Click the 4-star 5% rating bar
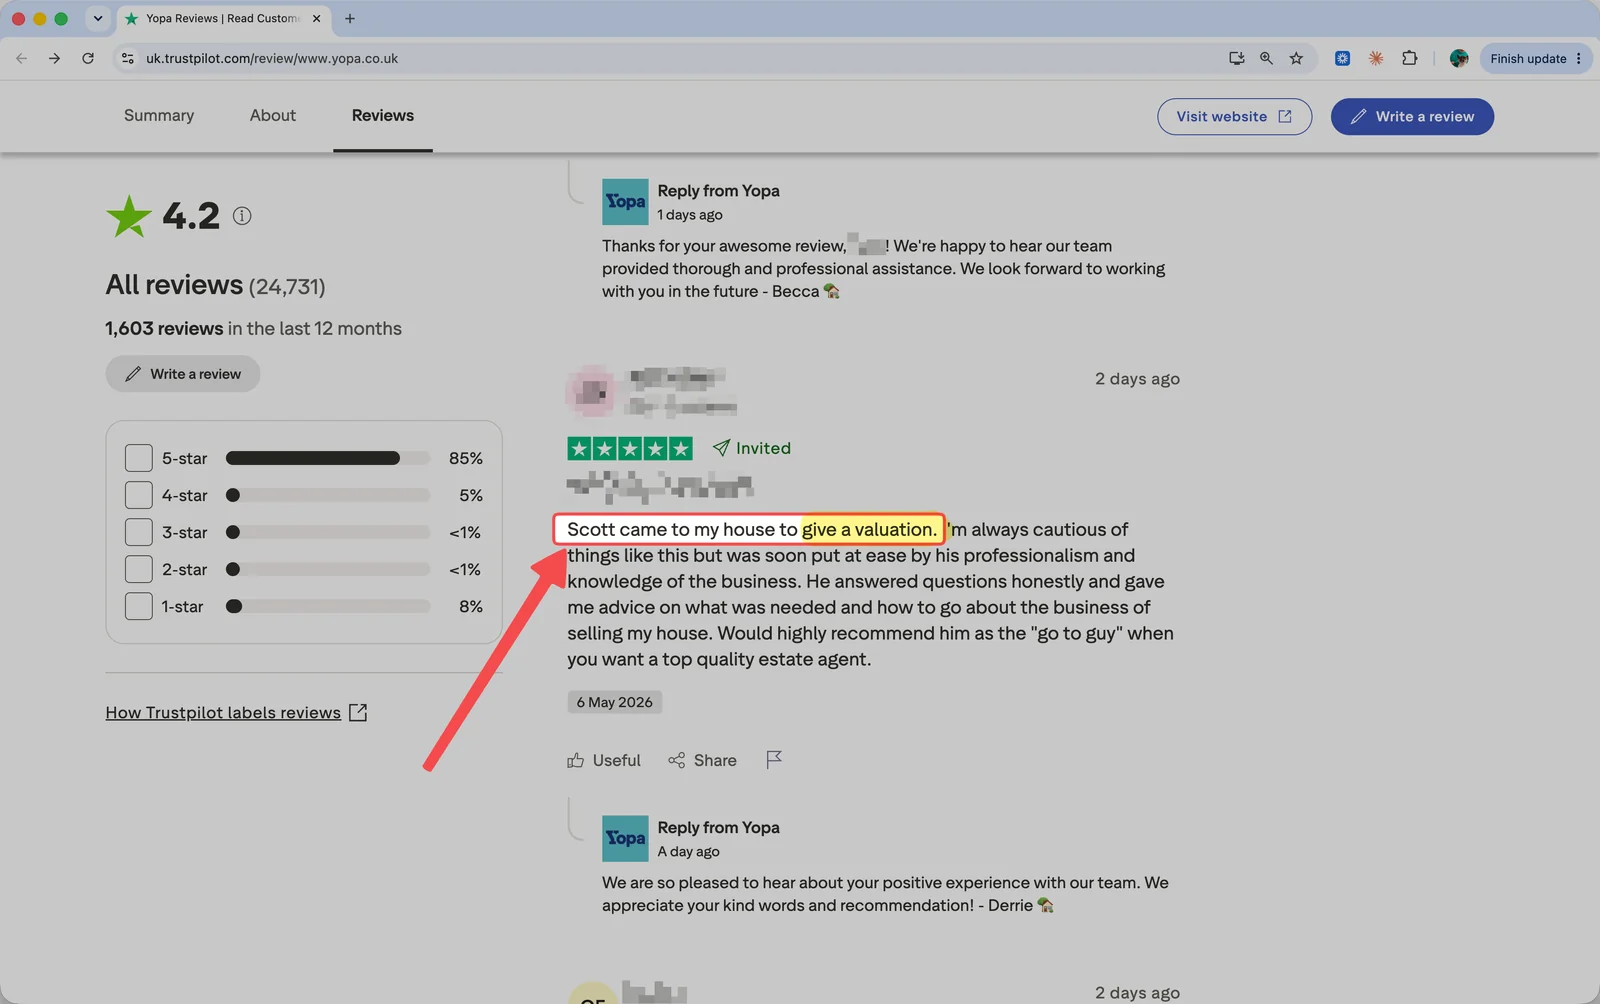 tap(328, 495)
